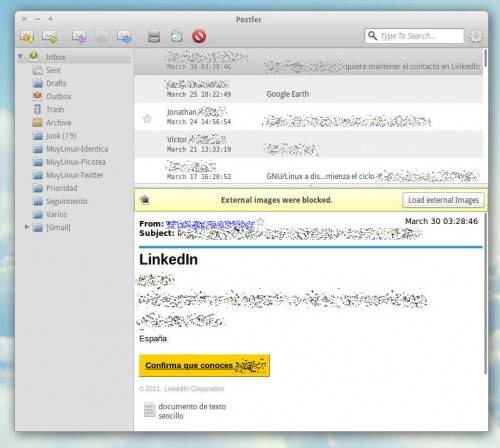Click the receive mail toolbar icon
The image size is (500, 448).
point(27,36)
